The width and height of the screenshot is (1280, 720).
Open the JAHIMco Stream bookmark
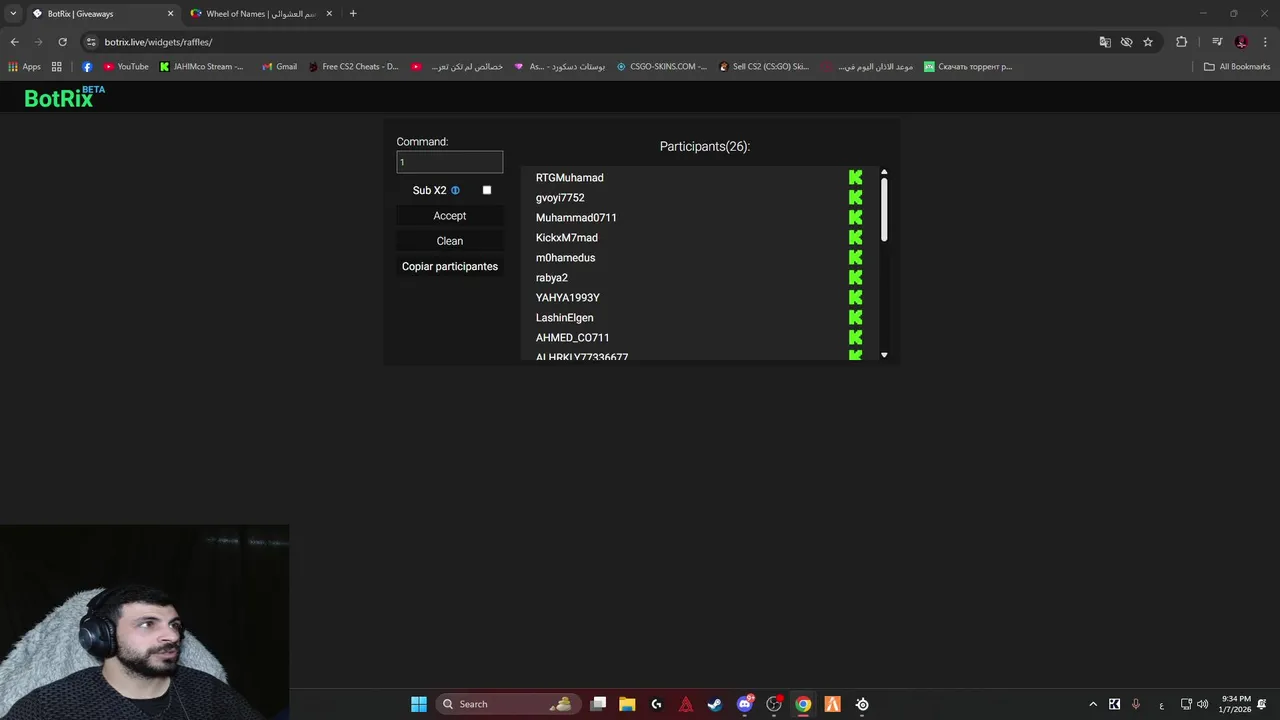202,67
